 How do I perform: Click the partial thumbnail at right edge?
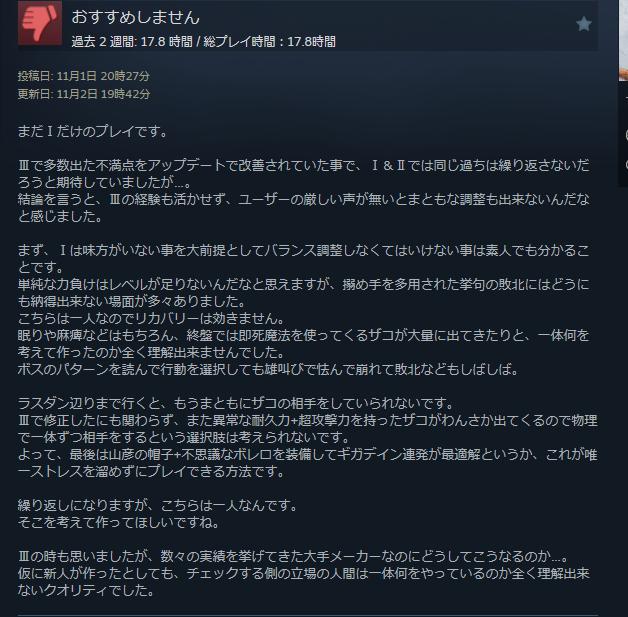pos(623,40)
